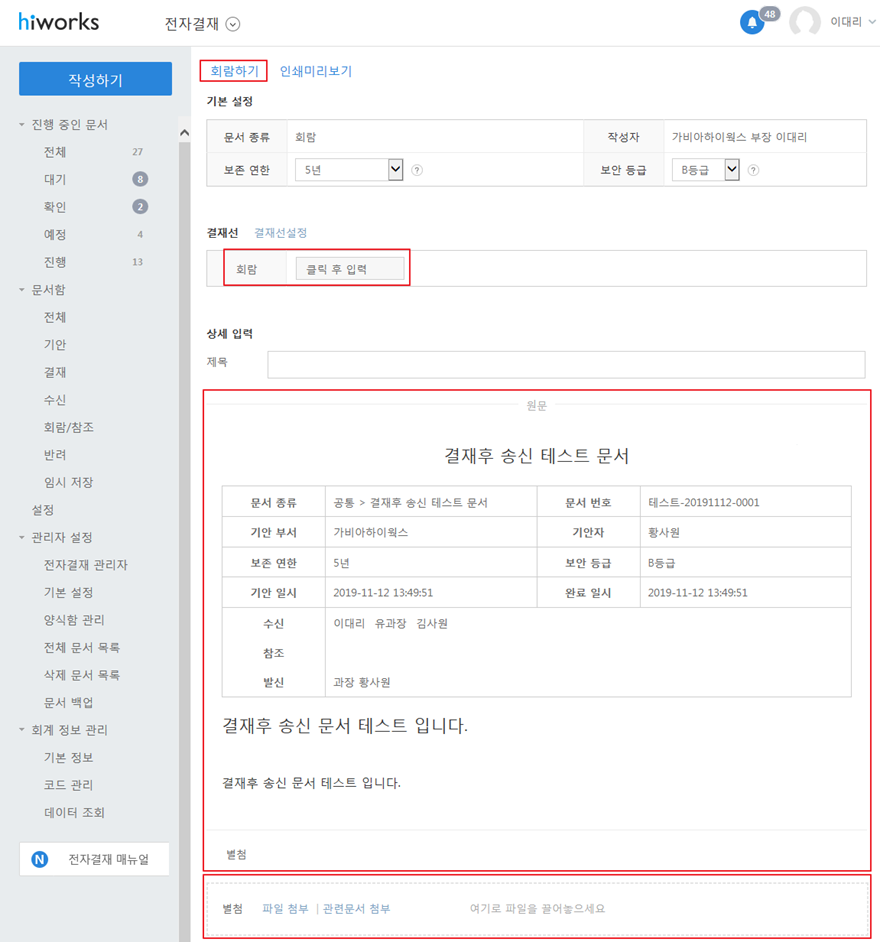Open the 기안 document box
The image size is (880, 942).
pos(55,345)
